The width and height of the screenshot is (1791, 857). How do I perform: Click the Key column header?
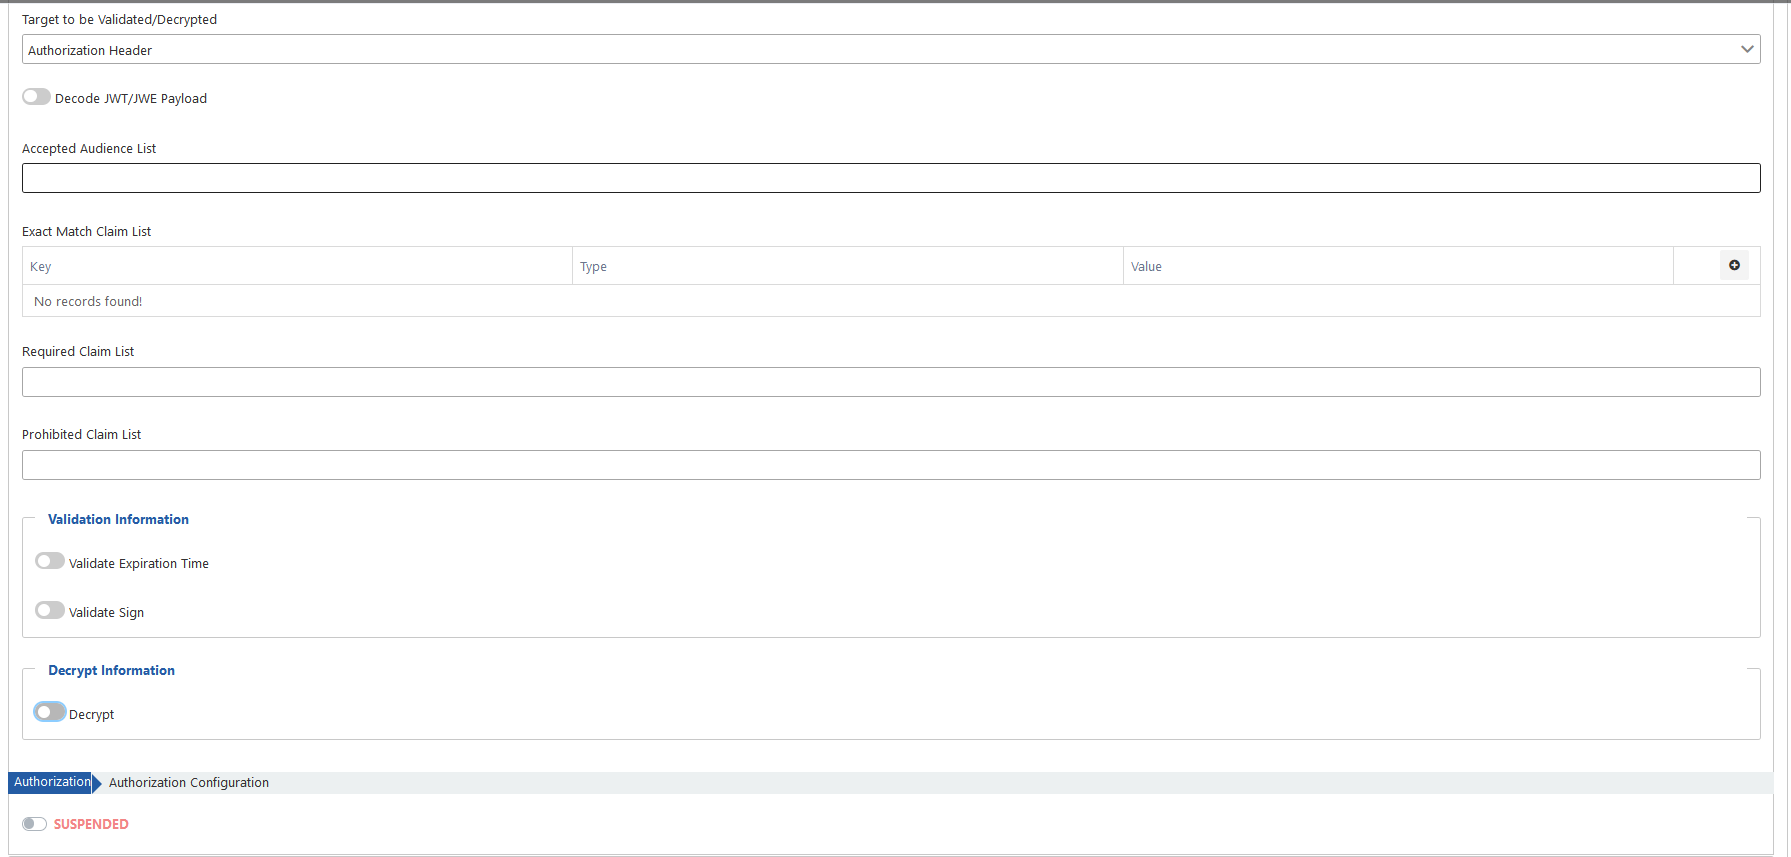click(x=297, y=266)
